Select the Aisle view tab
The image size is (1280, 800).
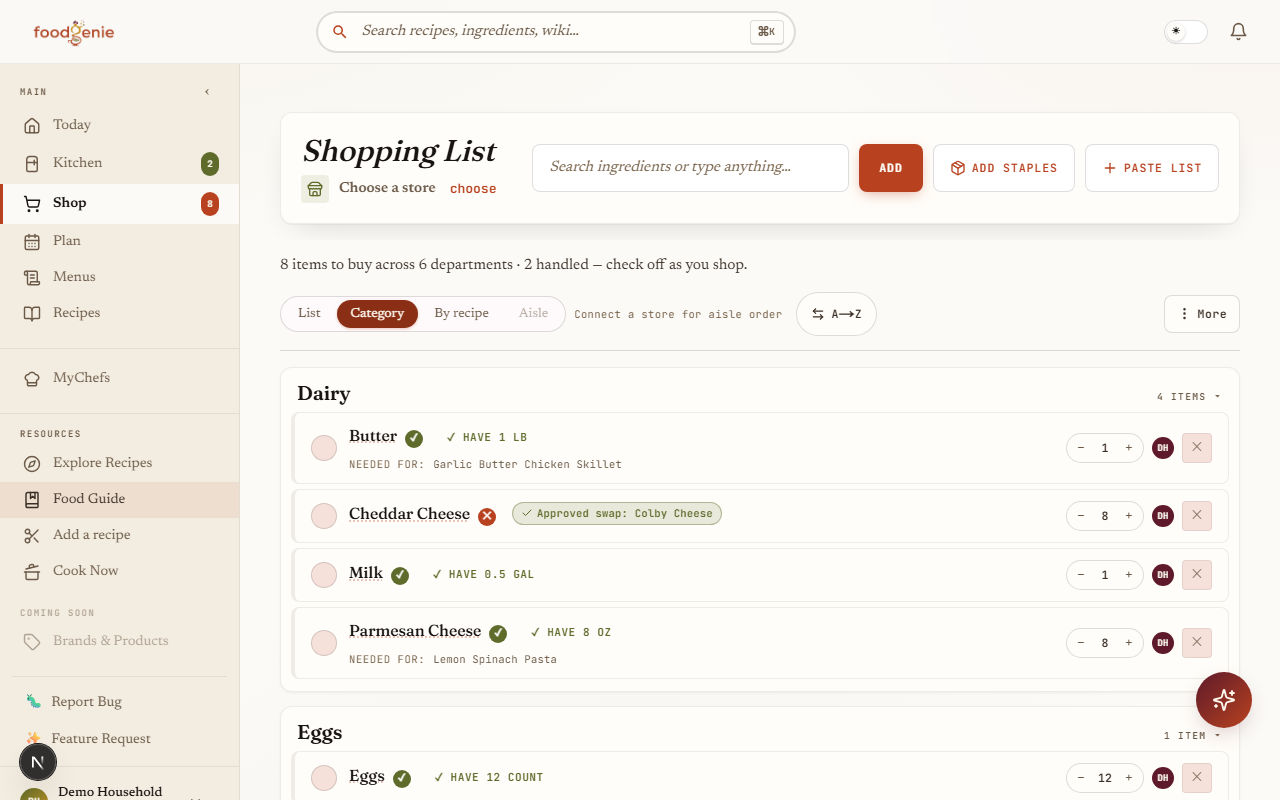(533, 314)
